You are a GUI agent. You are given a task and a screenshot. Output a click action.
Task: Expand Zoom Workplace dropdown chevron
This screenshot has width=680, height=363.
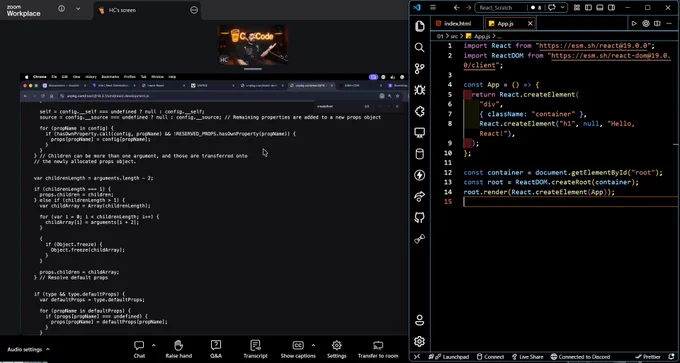tap(78, 9)
